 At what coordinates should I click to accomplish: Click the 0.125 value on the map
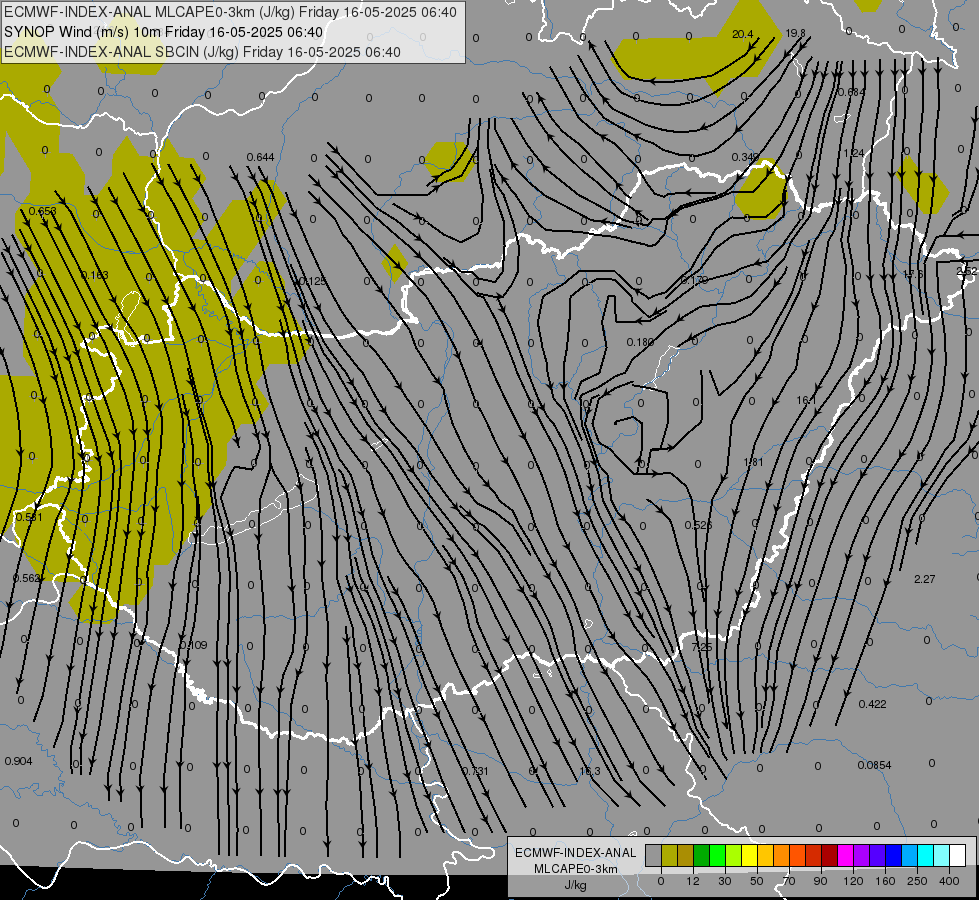[312, 282]
